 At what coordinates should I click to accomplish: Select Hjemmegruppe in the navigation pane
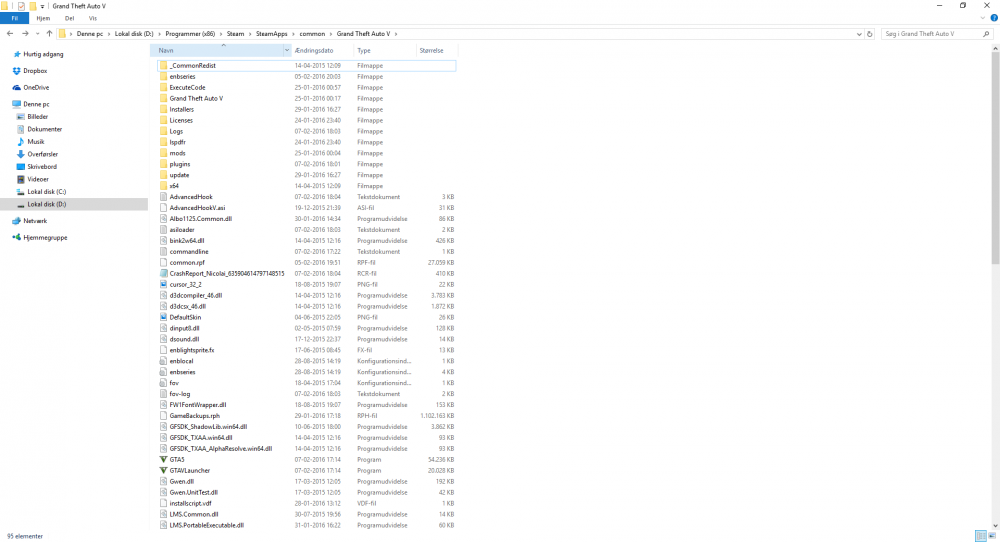pyautogui.click(x=45, y=237)
